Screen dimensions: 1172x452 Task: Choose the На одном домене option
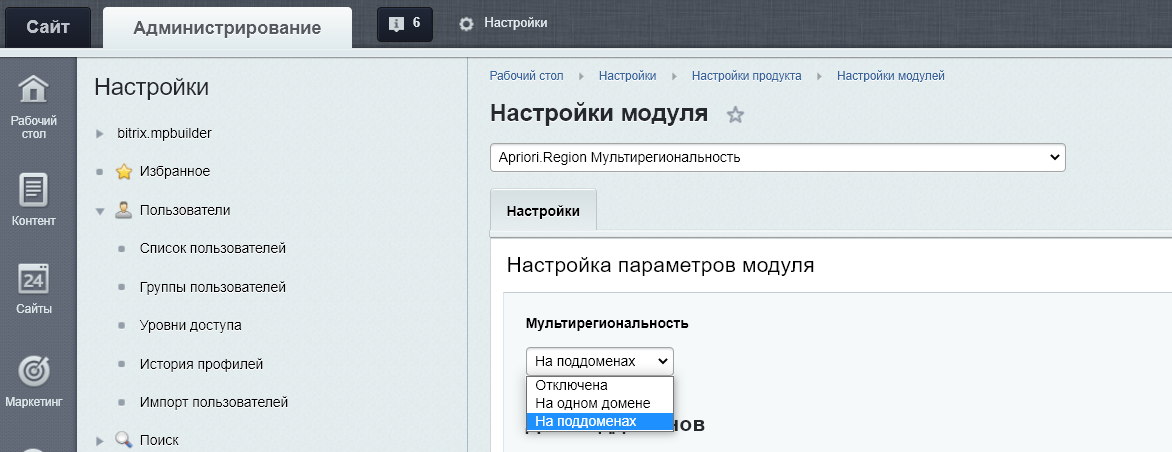[x=600, y=403]
